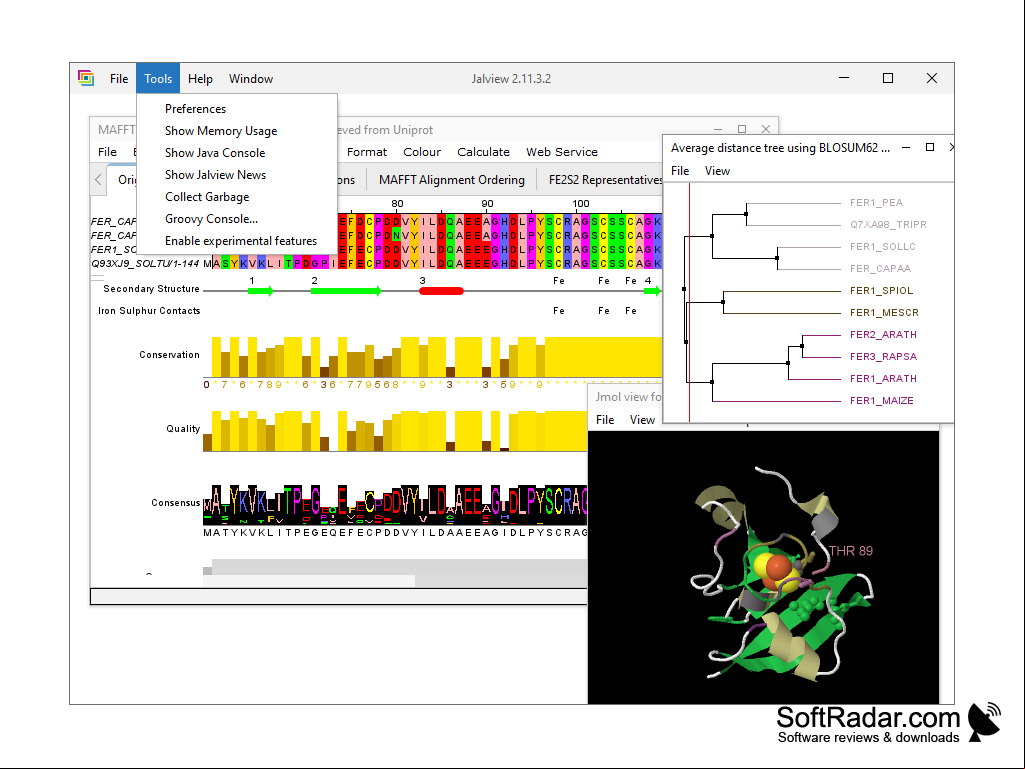Open File menu in the tree window
This screenshot has width=1025, height=769.
point(680,171)
